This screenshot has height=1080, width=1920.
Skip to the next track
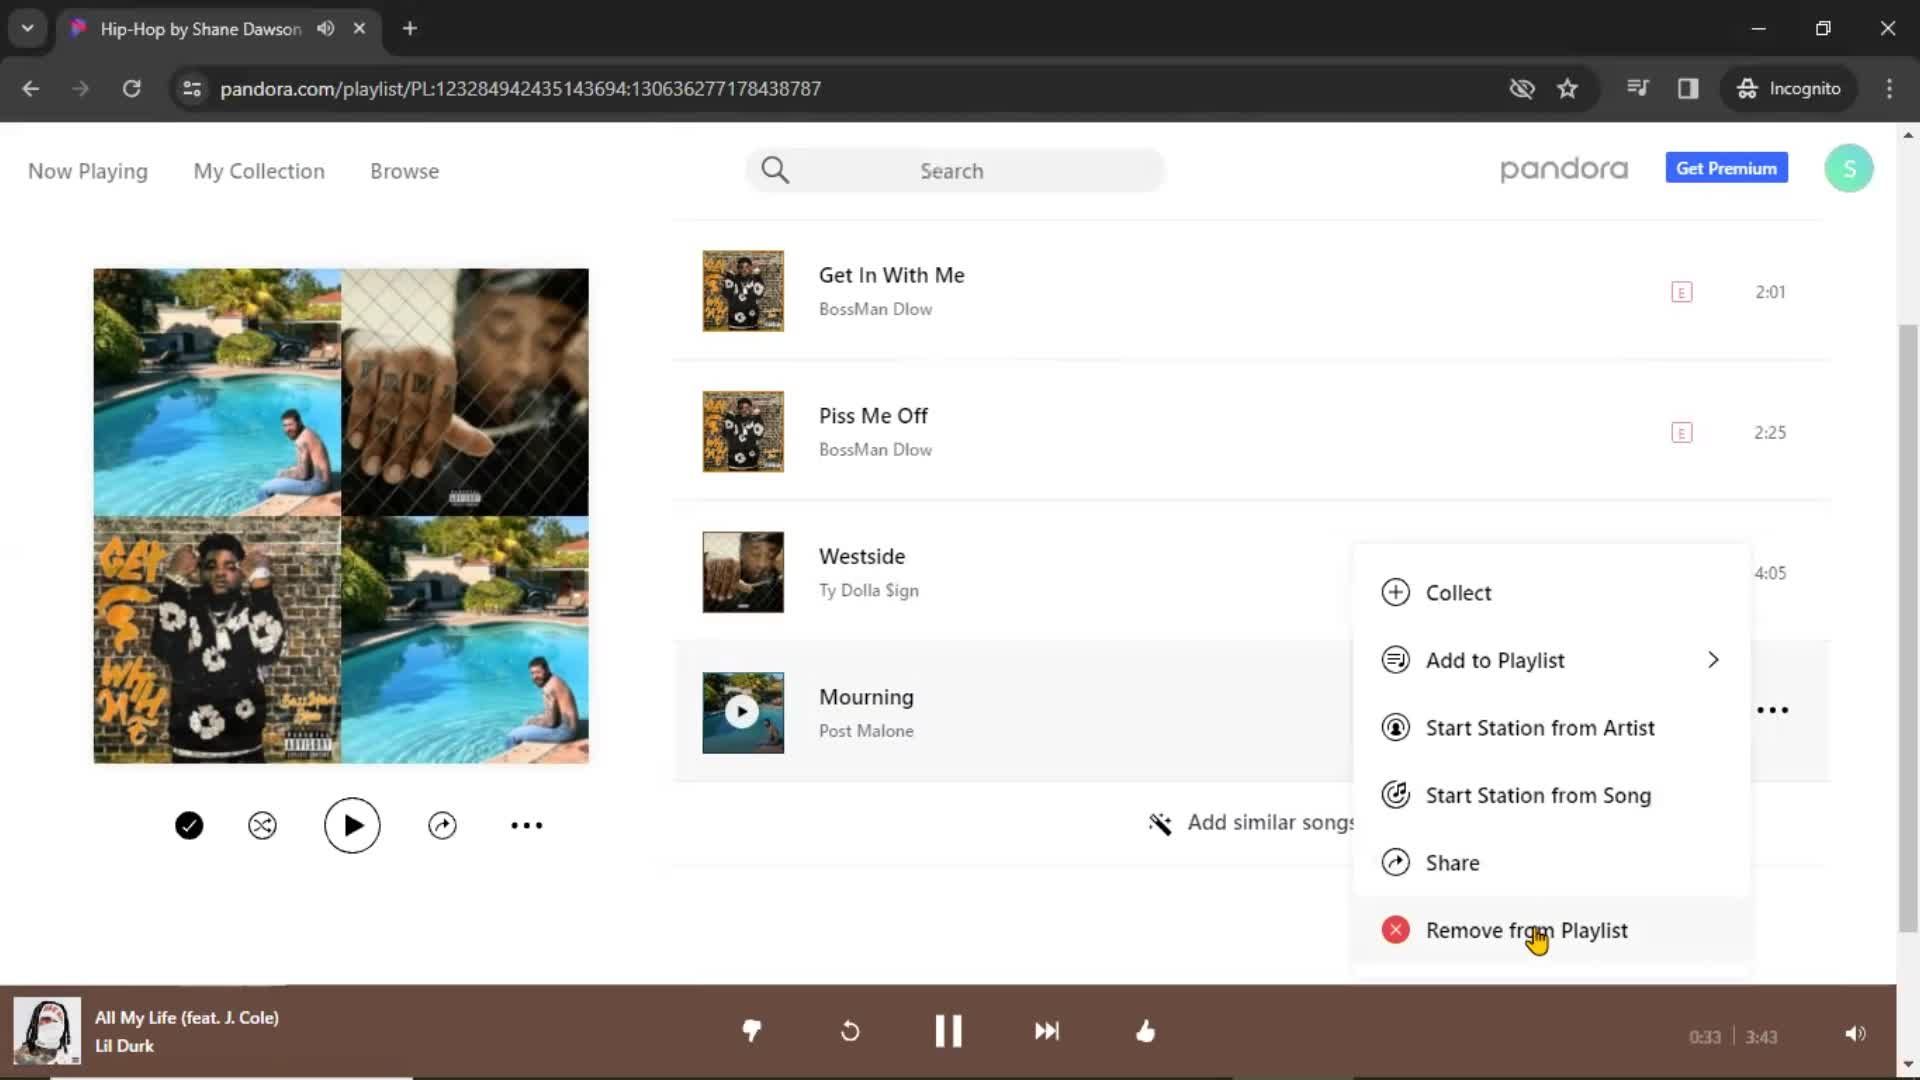point(1047,1031)
